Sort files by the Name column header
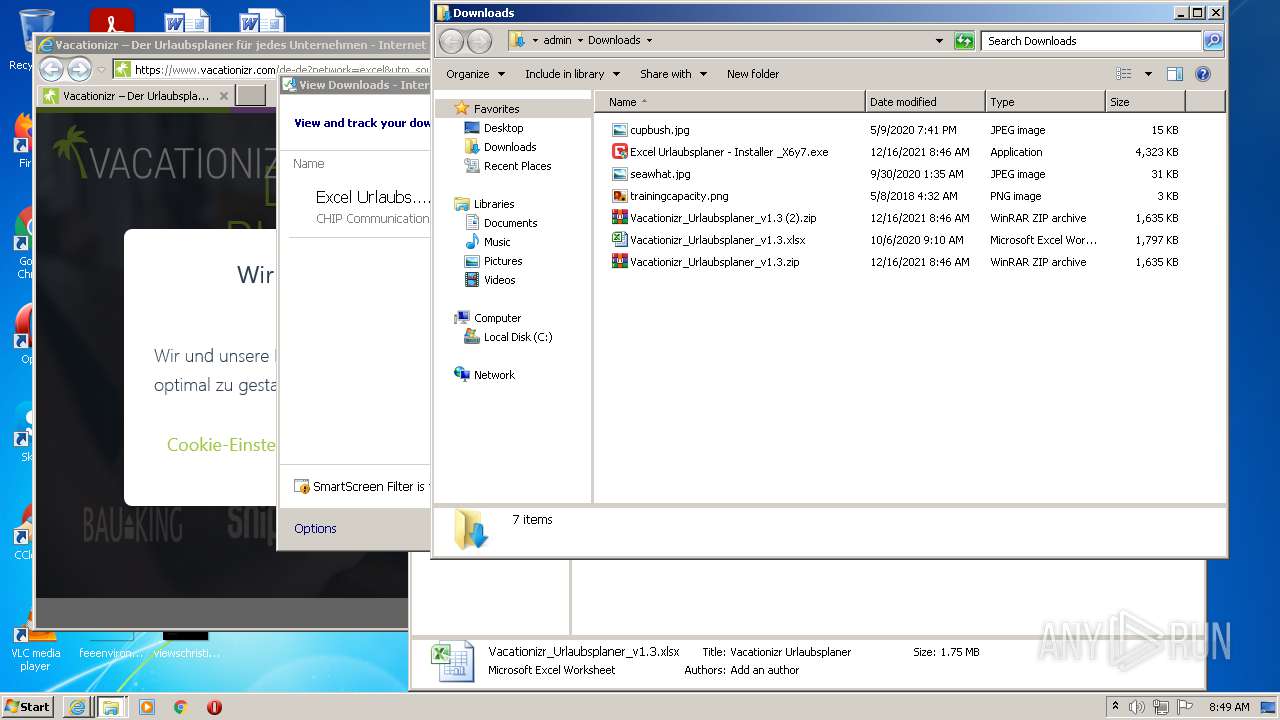1280x720 pixels. [x=730, y=102]
